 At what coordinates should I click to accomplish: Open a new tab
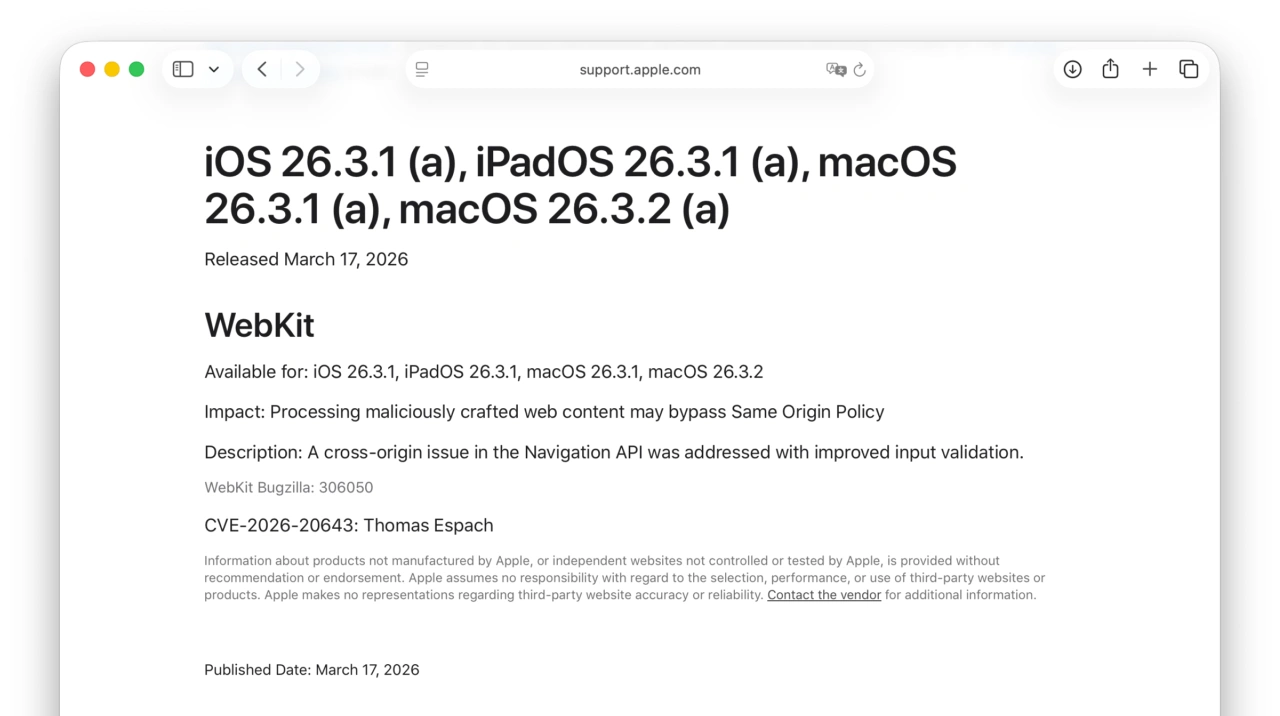click(x=1149, y=69)
